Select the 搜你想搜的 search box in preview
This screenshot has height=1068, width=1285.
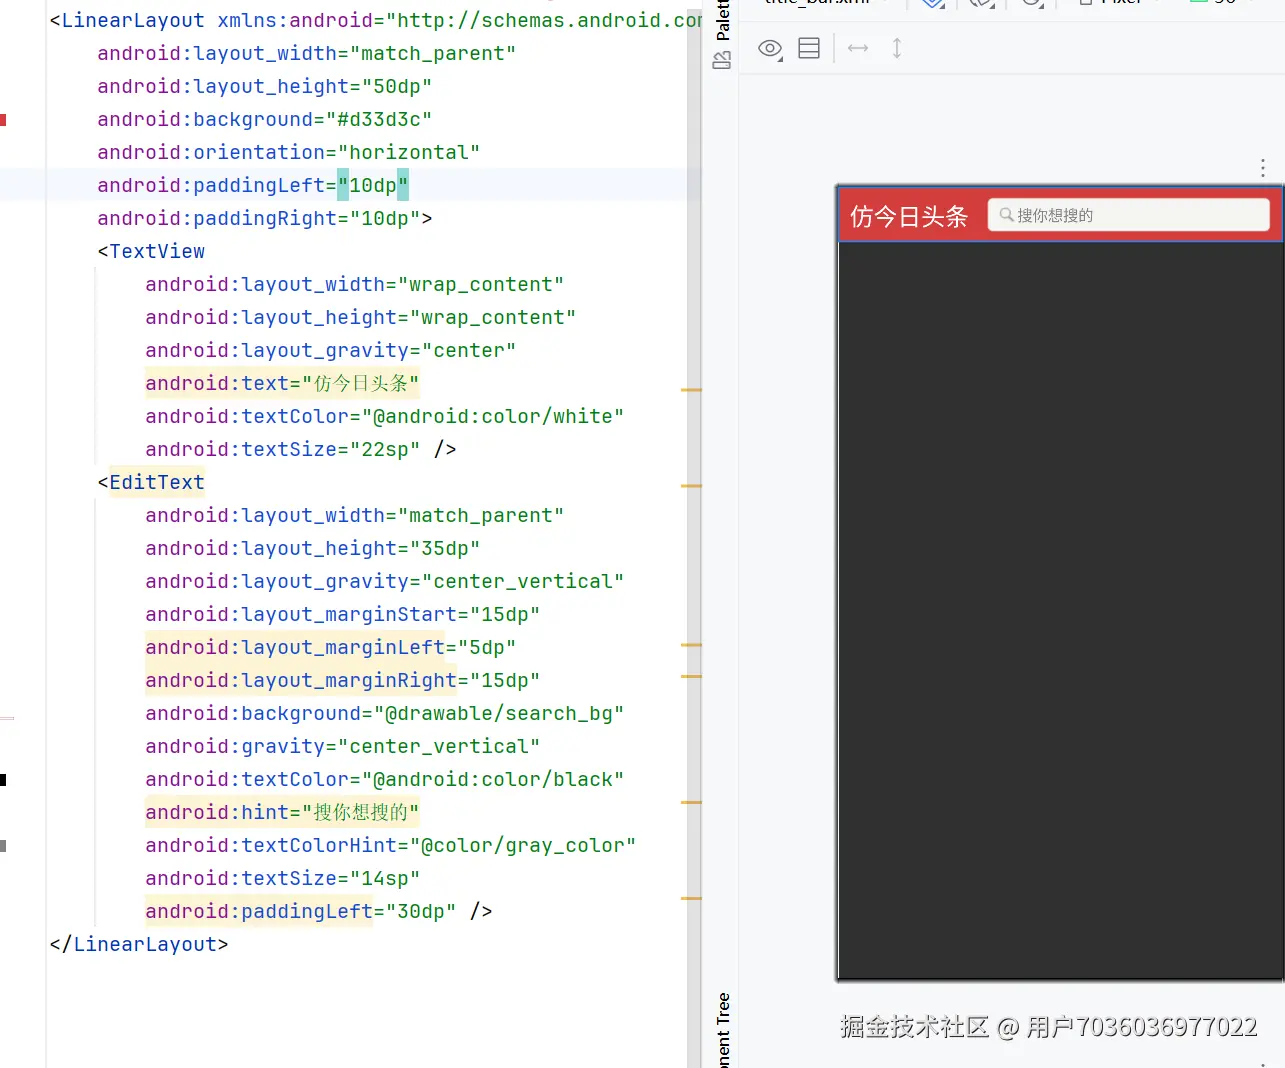click(1128, 215)
